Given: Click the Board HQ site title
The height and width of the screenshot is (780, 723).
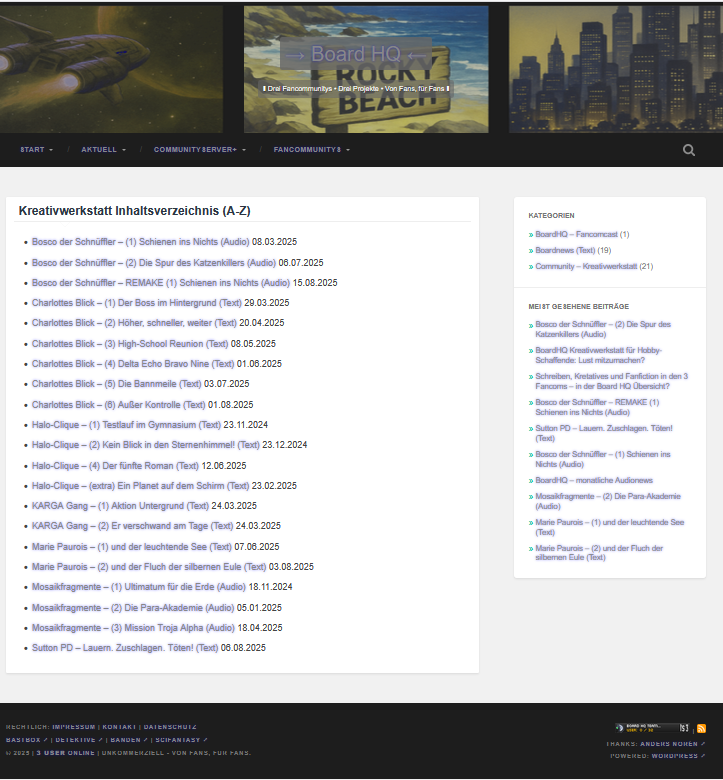Looking at the screenshot, I should click(355, 54).
